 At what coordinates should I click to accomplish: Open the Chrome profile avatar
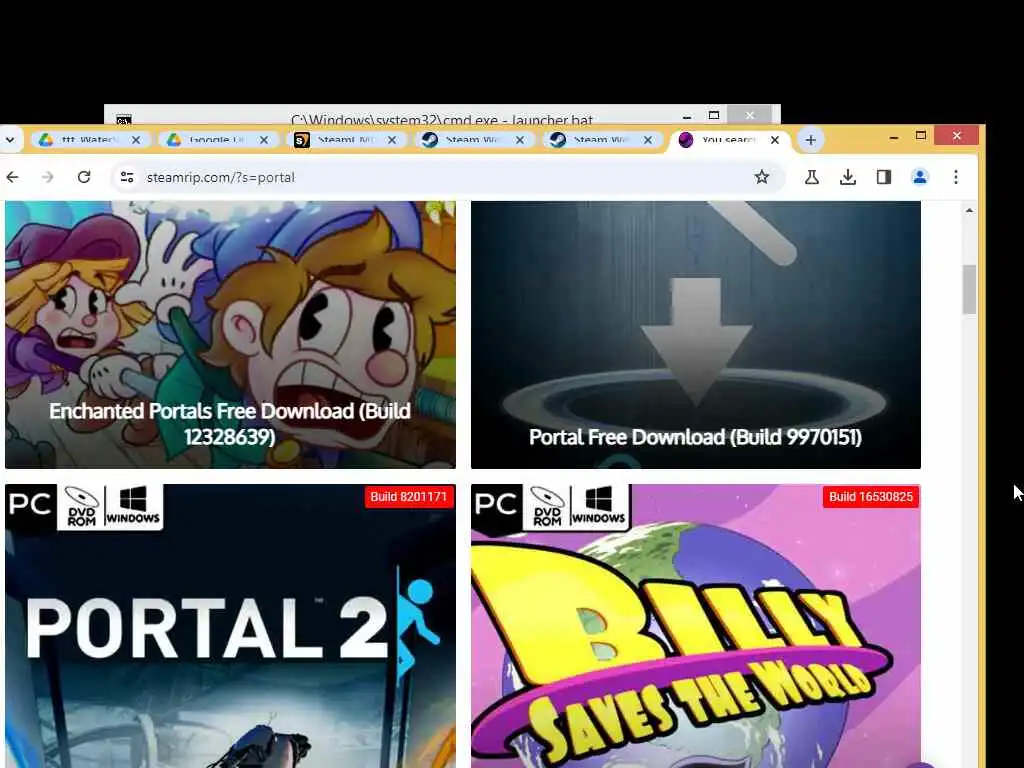[x=920, y=177]
